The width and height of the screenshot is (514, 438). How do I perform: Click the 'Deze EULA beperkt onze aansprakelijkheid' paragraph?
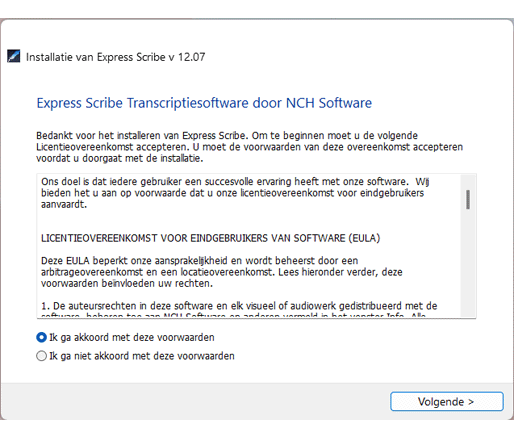pyautogui.click(x=222, y=272)
